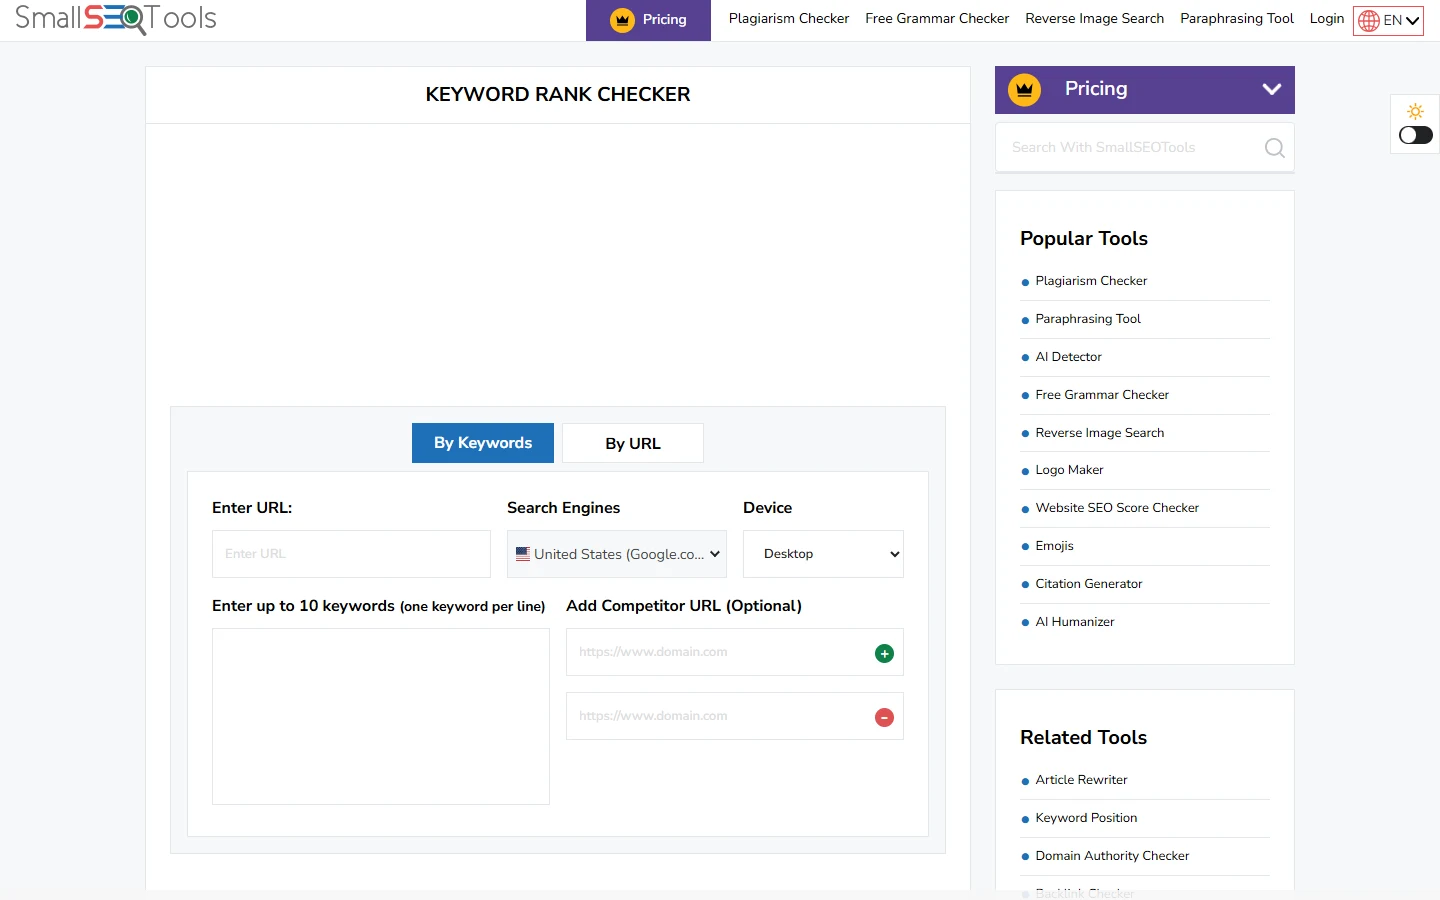Click the SmallSEOTools logo
Screen dimensions: 1440x900
coord(116,19)
